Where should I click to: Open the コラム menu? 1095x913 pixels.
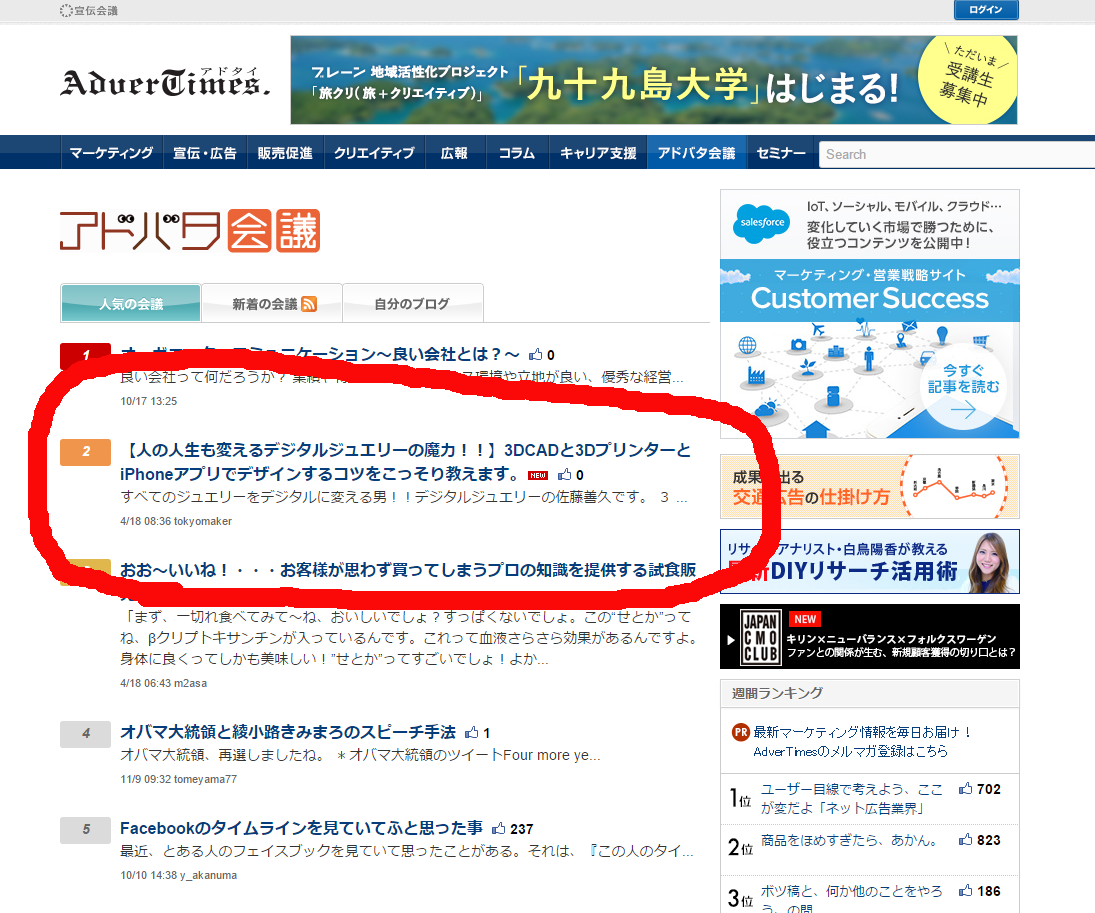point(517,153)
